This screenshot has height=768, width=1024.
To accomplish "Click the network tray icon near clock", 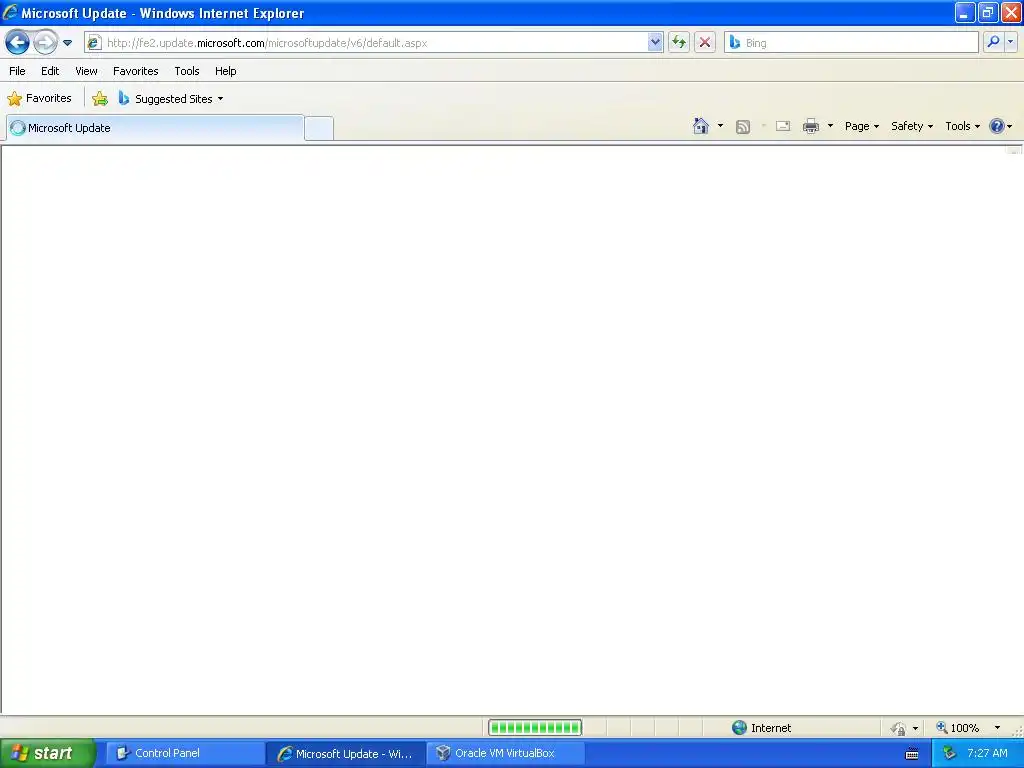I will (950, 754).
